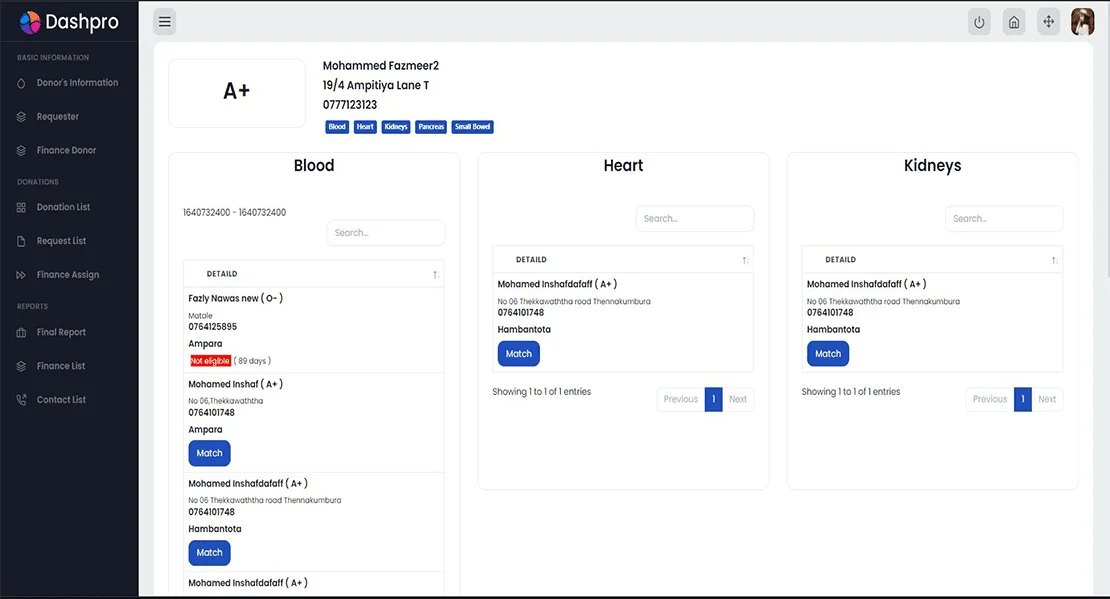Click the power logout icon
The image size is (1110, 599).
[979, 22]
